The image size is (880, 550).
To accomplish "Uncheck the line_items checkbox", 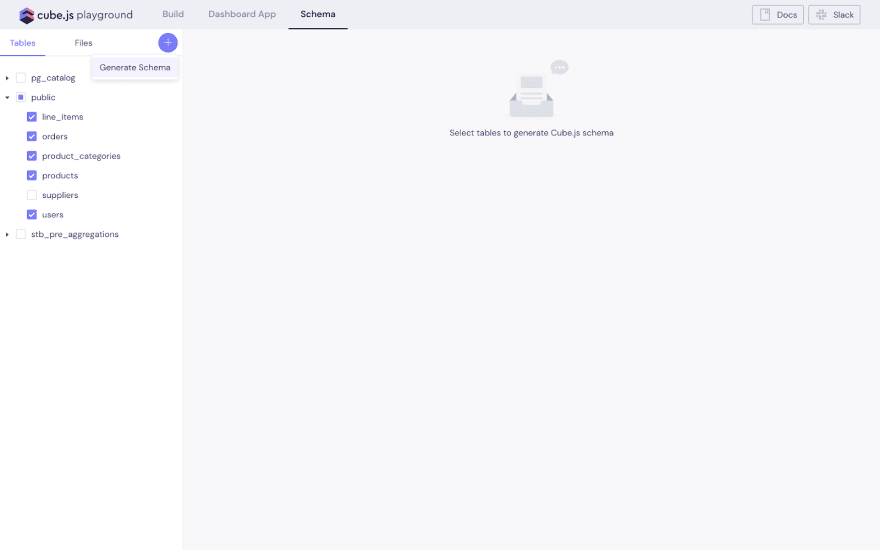I will point(32,117).
